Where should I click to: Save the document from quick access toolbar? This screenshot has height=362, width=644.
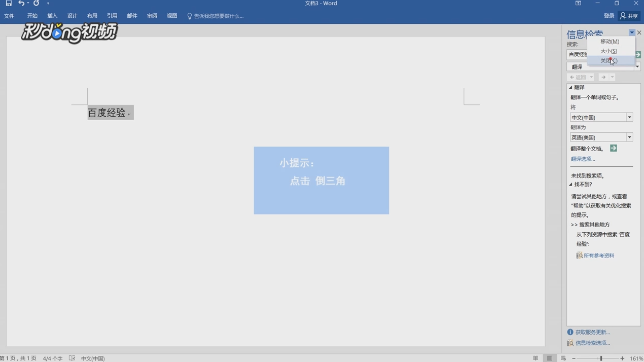click(x=9, y=3)
